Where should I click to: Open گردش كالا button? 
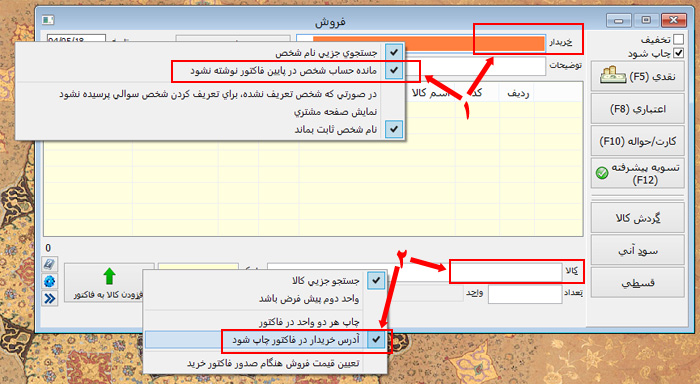click(x=638, y=217)
